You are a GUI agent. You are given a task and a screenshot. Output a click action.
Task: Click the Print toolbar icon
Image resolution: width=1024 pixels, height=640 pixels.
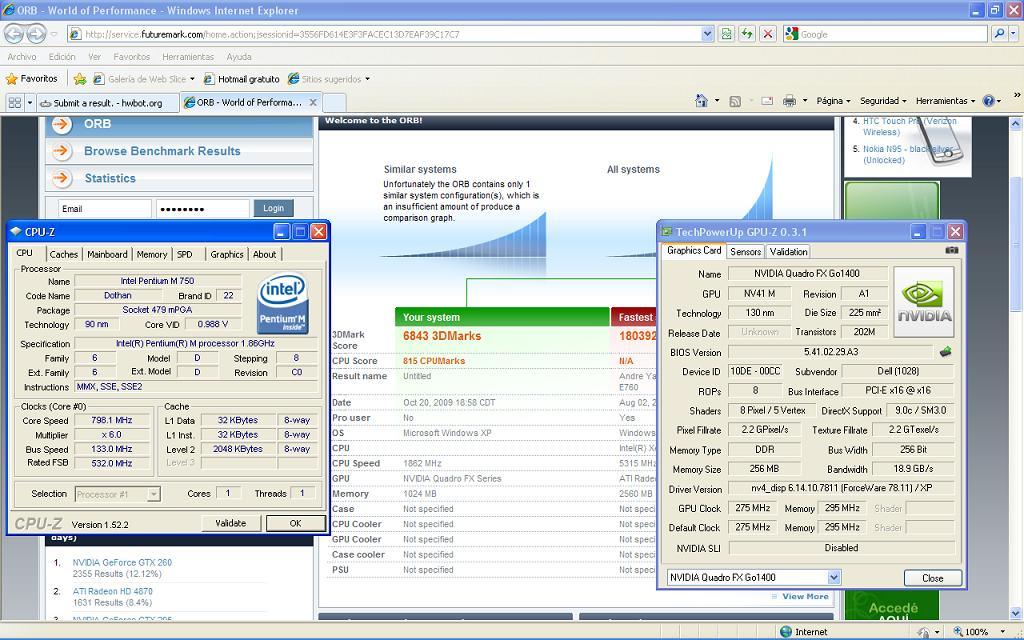click(789, 101)
